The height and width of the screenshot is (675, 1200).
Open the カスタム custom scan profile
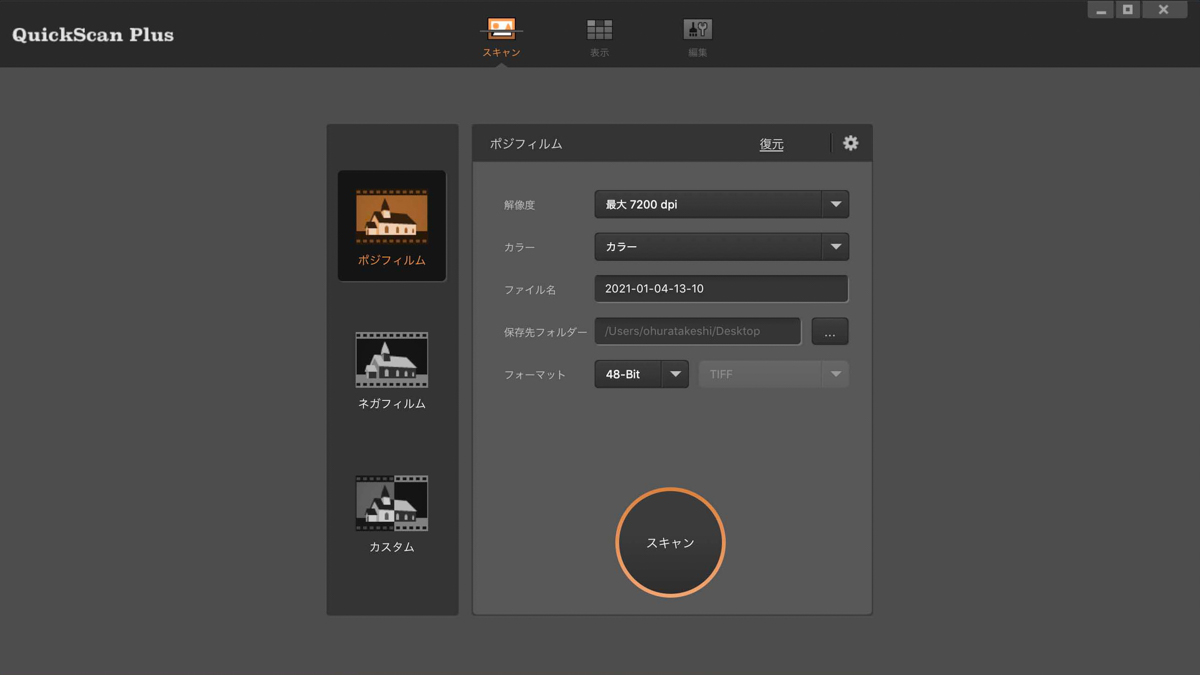(391, 503)
